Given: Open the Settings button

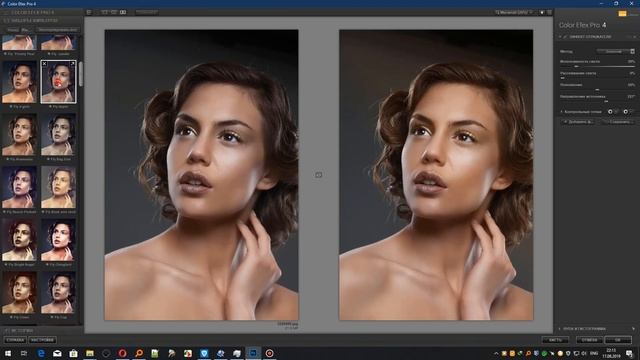Looking at the screenshot, I should pyautogui.click(x=42, y=340).
